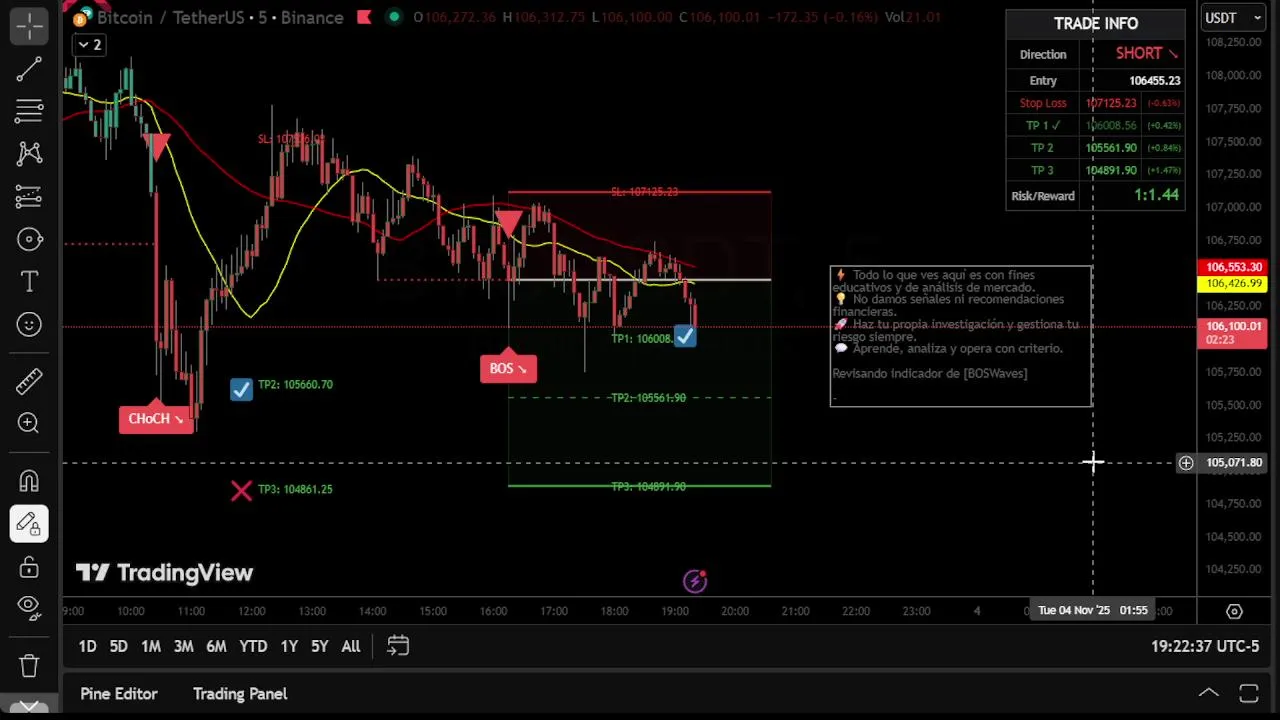
Task: Open the Pine Editor tab
Action: pos(119,693)
